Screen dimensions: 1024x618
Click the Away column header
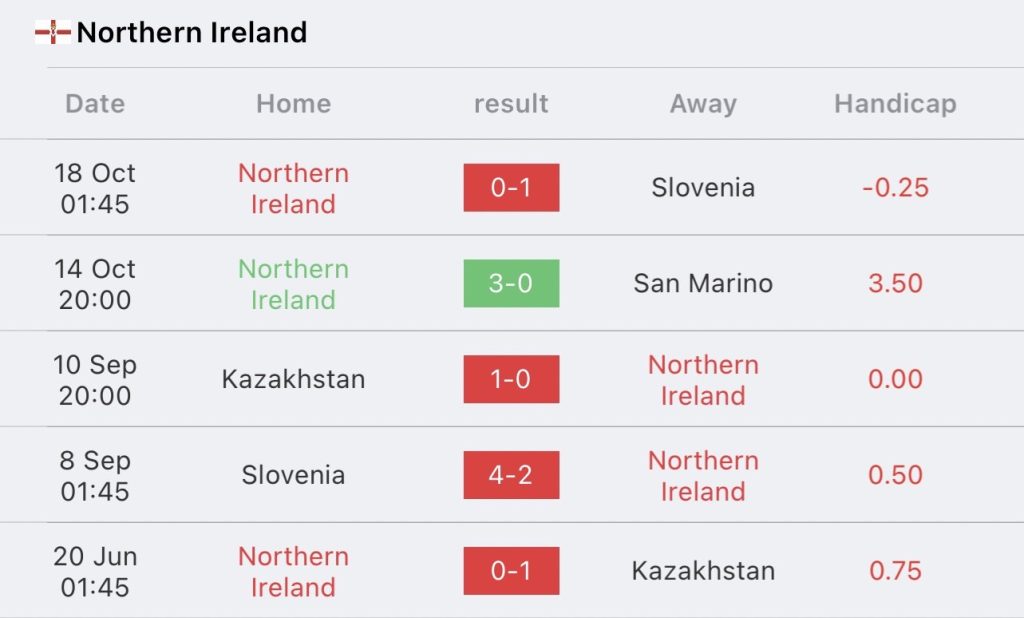pyautogui.click(x=703, y=104)
